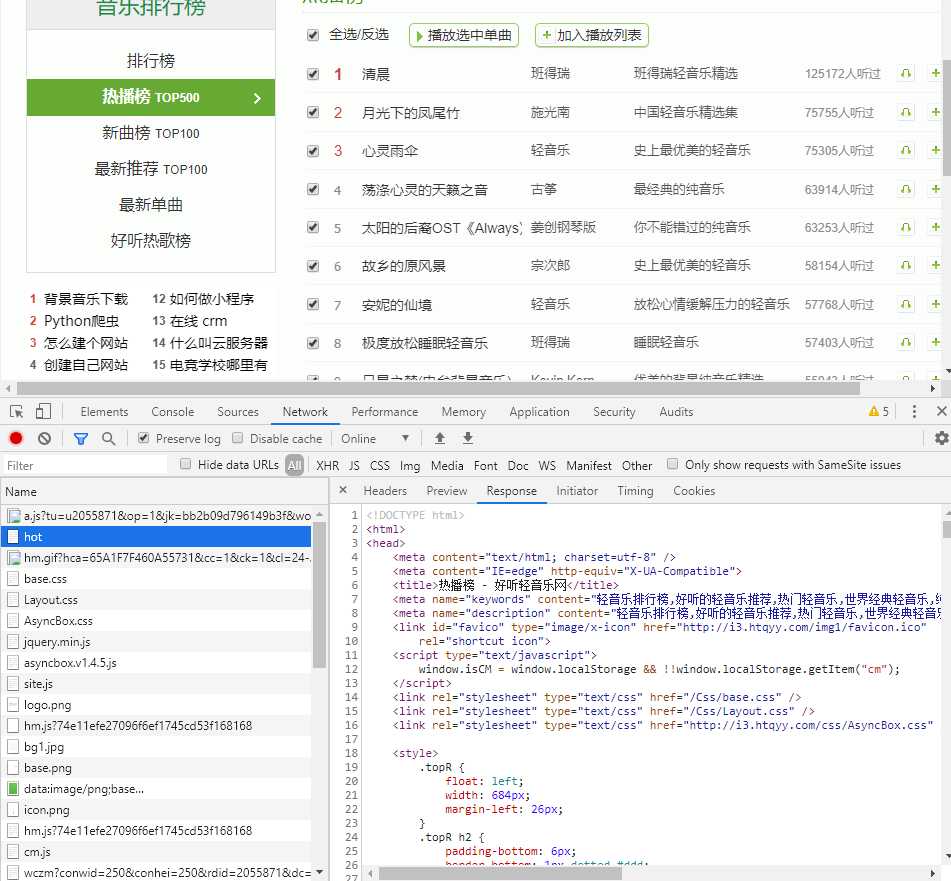951x881 pixels.
Task: Close the request details pane
Action: 343,490
